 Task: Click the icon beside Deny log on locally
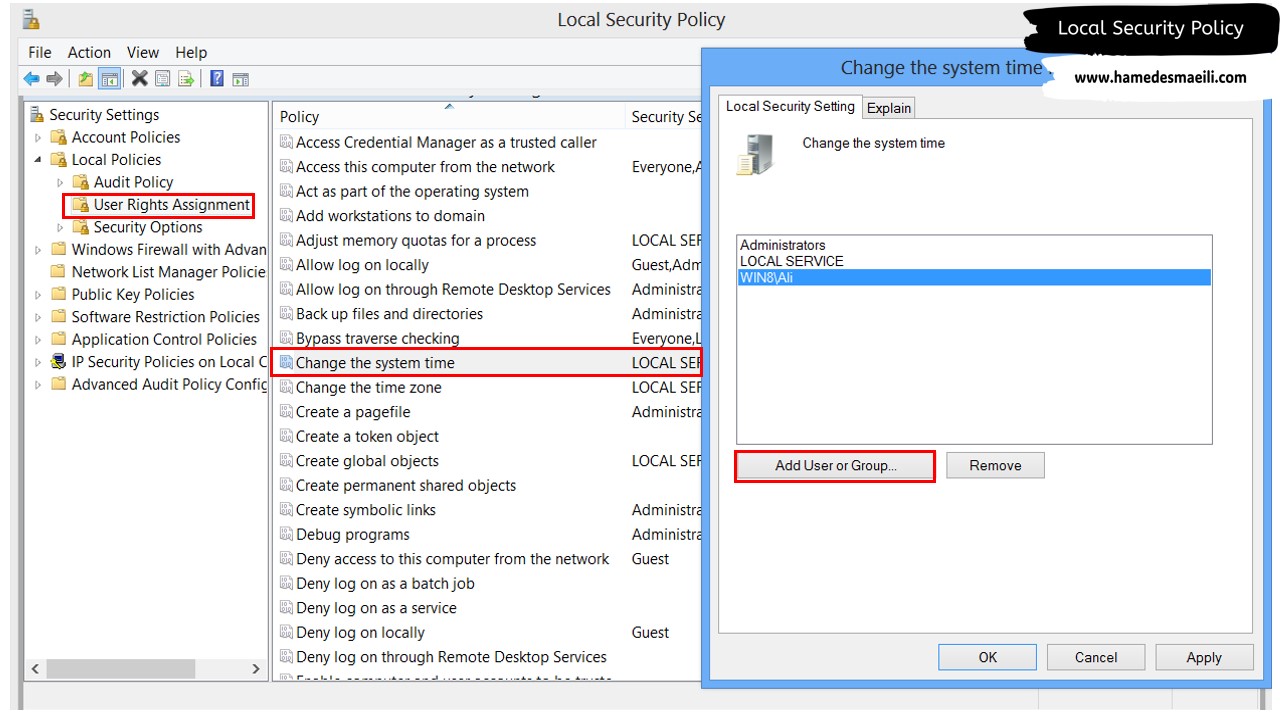(x=286, y=633)
